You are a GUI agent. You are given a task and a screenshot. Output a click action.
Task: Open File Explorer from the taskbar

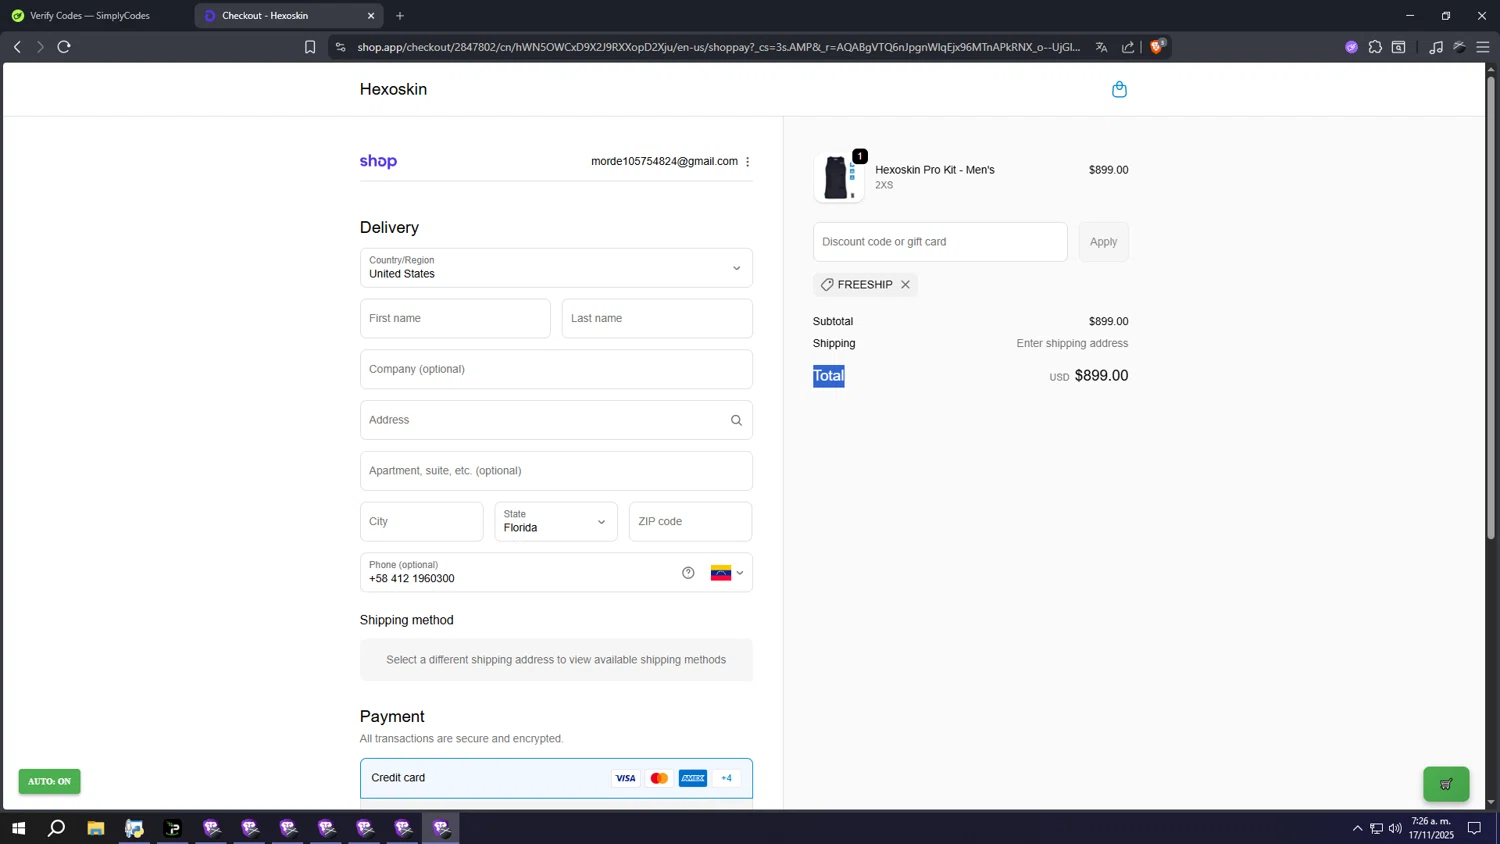click(96, 828)
